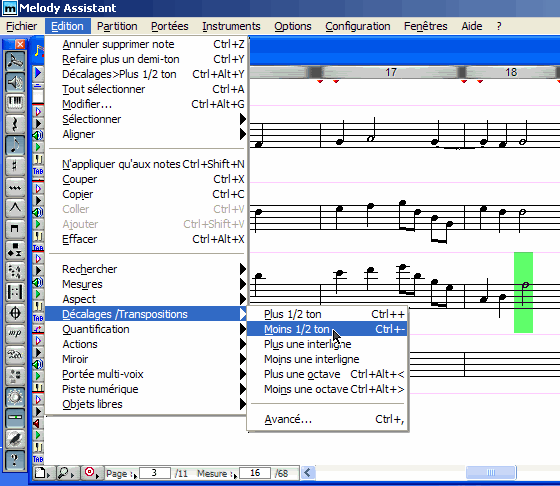Select Moins une interligne

click(x=327, y=359)
